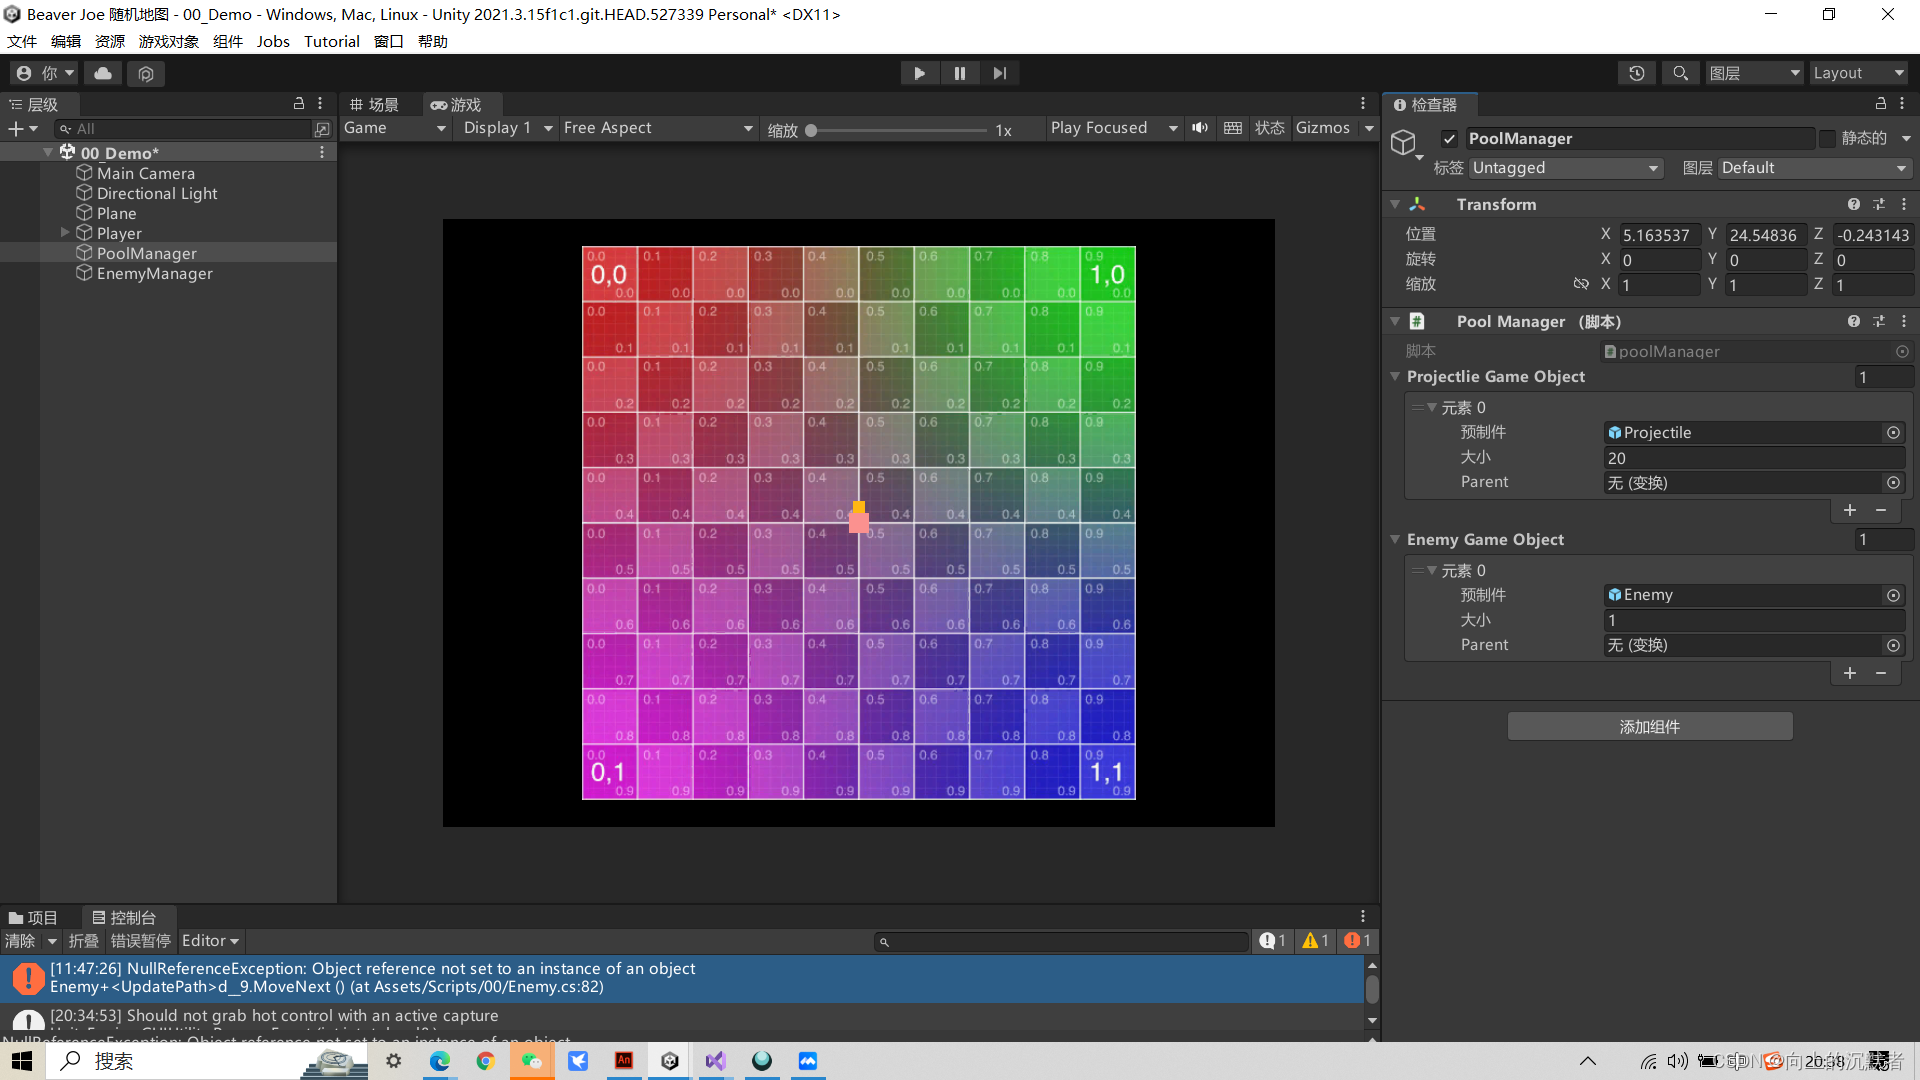Mute game audio with the speaker toggle
This screenshot has height=1080, width=1920.
tap(1200, 128)
